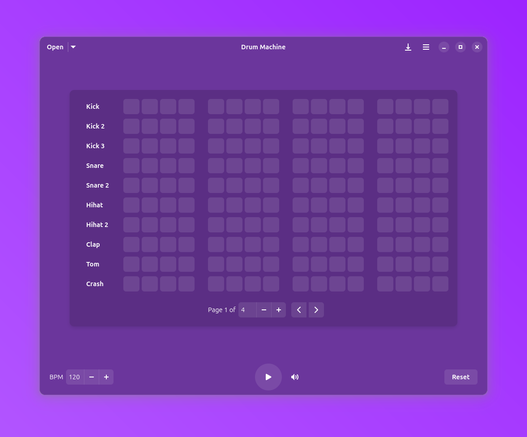Toggle the second Hihat 2 step
Screen dimensions: 527x437
click(x=150, y=225)
